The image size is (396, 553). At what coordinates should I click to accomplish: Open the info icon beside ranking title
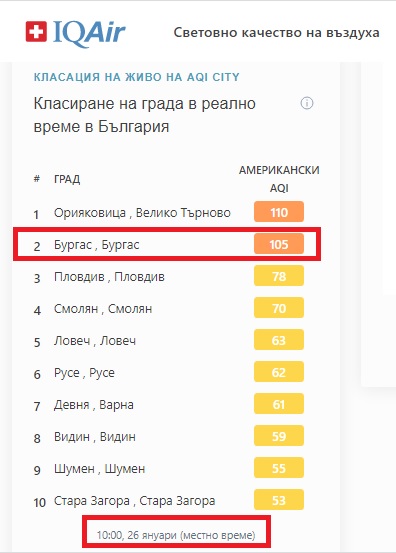point(306,103)
